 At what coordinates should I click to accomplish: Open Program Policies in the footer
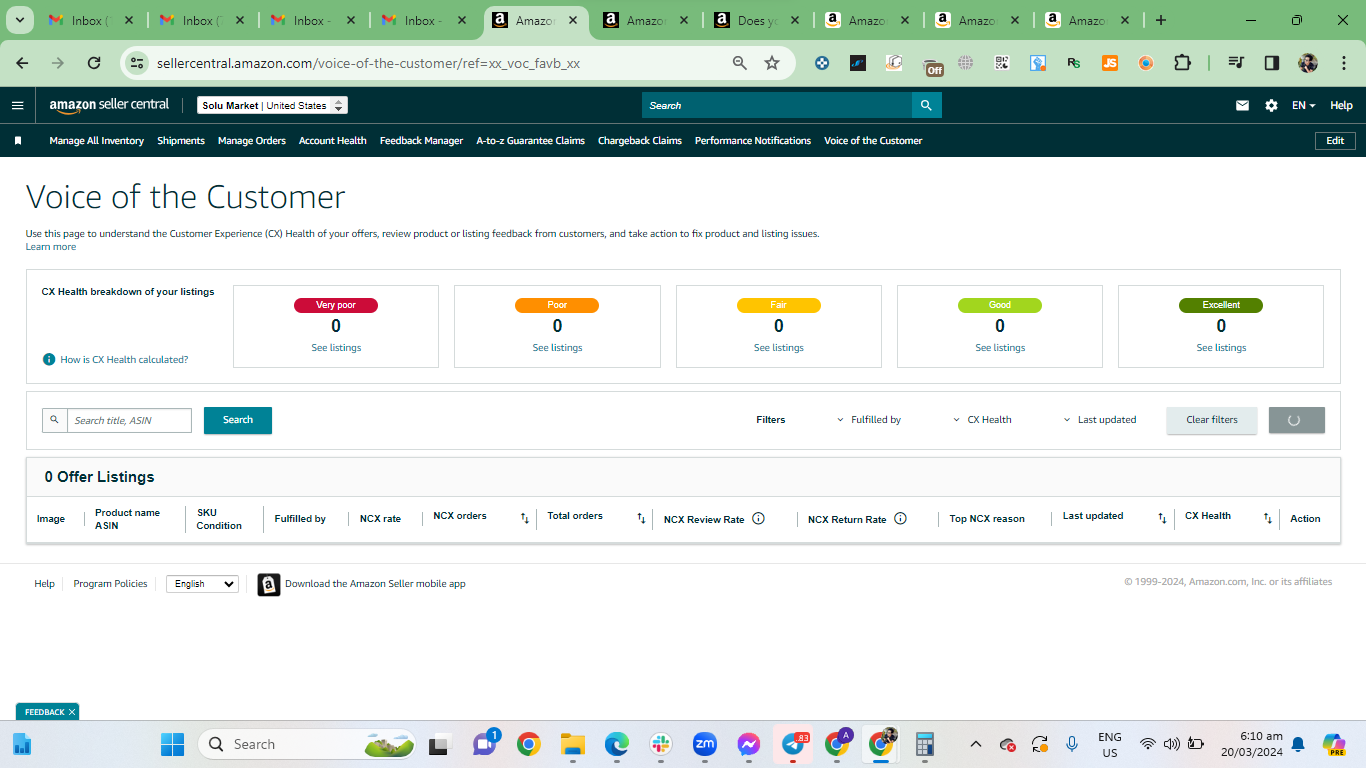point(110,584)
